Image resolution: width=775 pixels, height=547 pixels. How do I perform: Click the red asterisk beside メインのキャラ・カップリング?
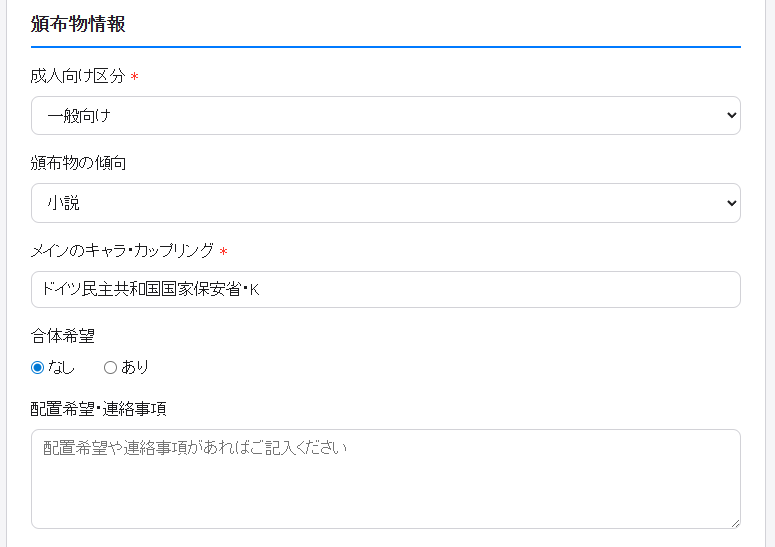(224, 251)
